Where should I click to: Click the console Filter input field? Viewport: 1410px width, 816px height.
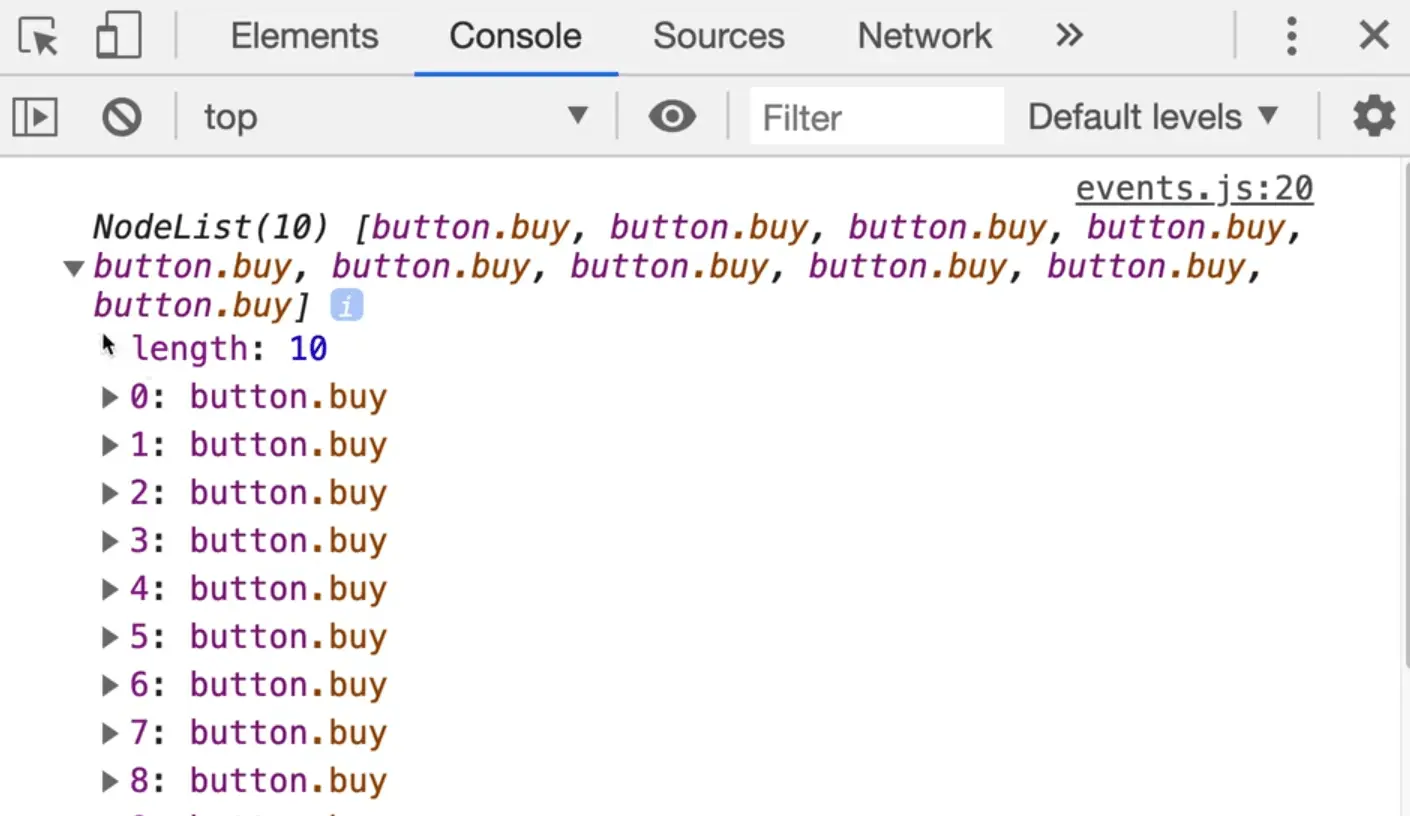[875, 117]
